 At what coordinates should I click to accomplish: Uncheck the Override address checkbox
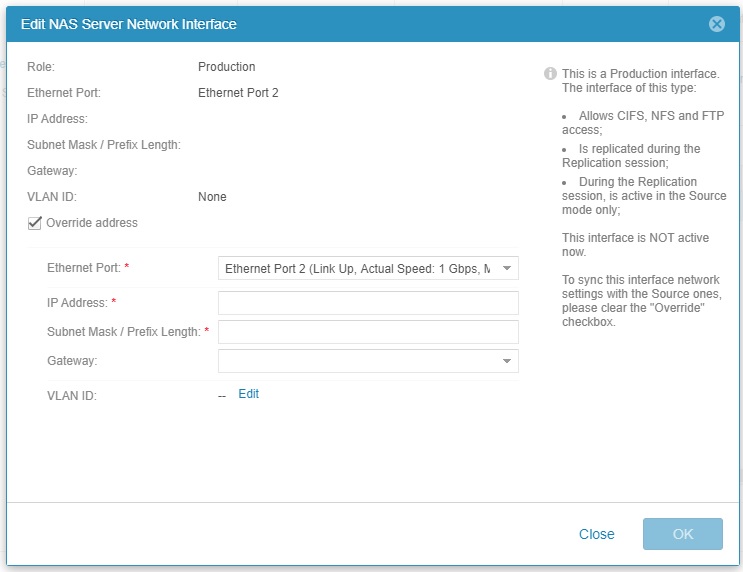(35, 223)
